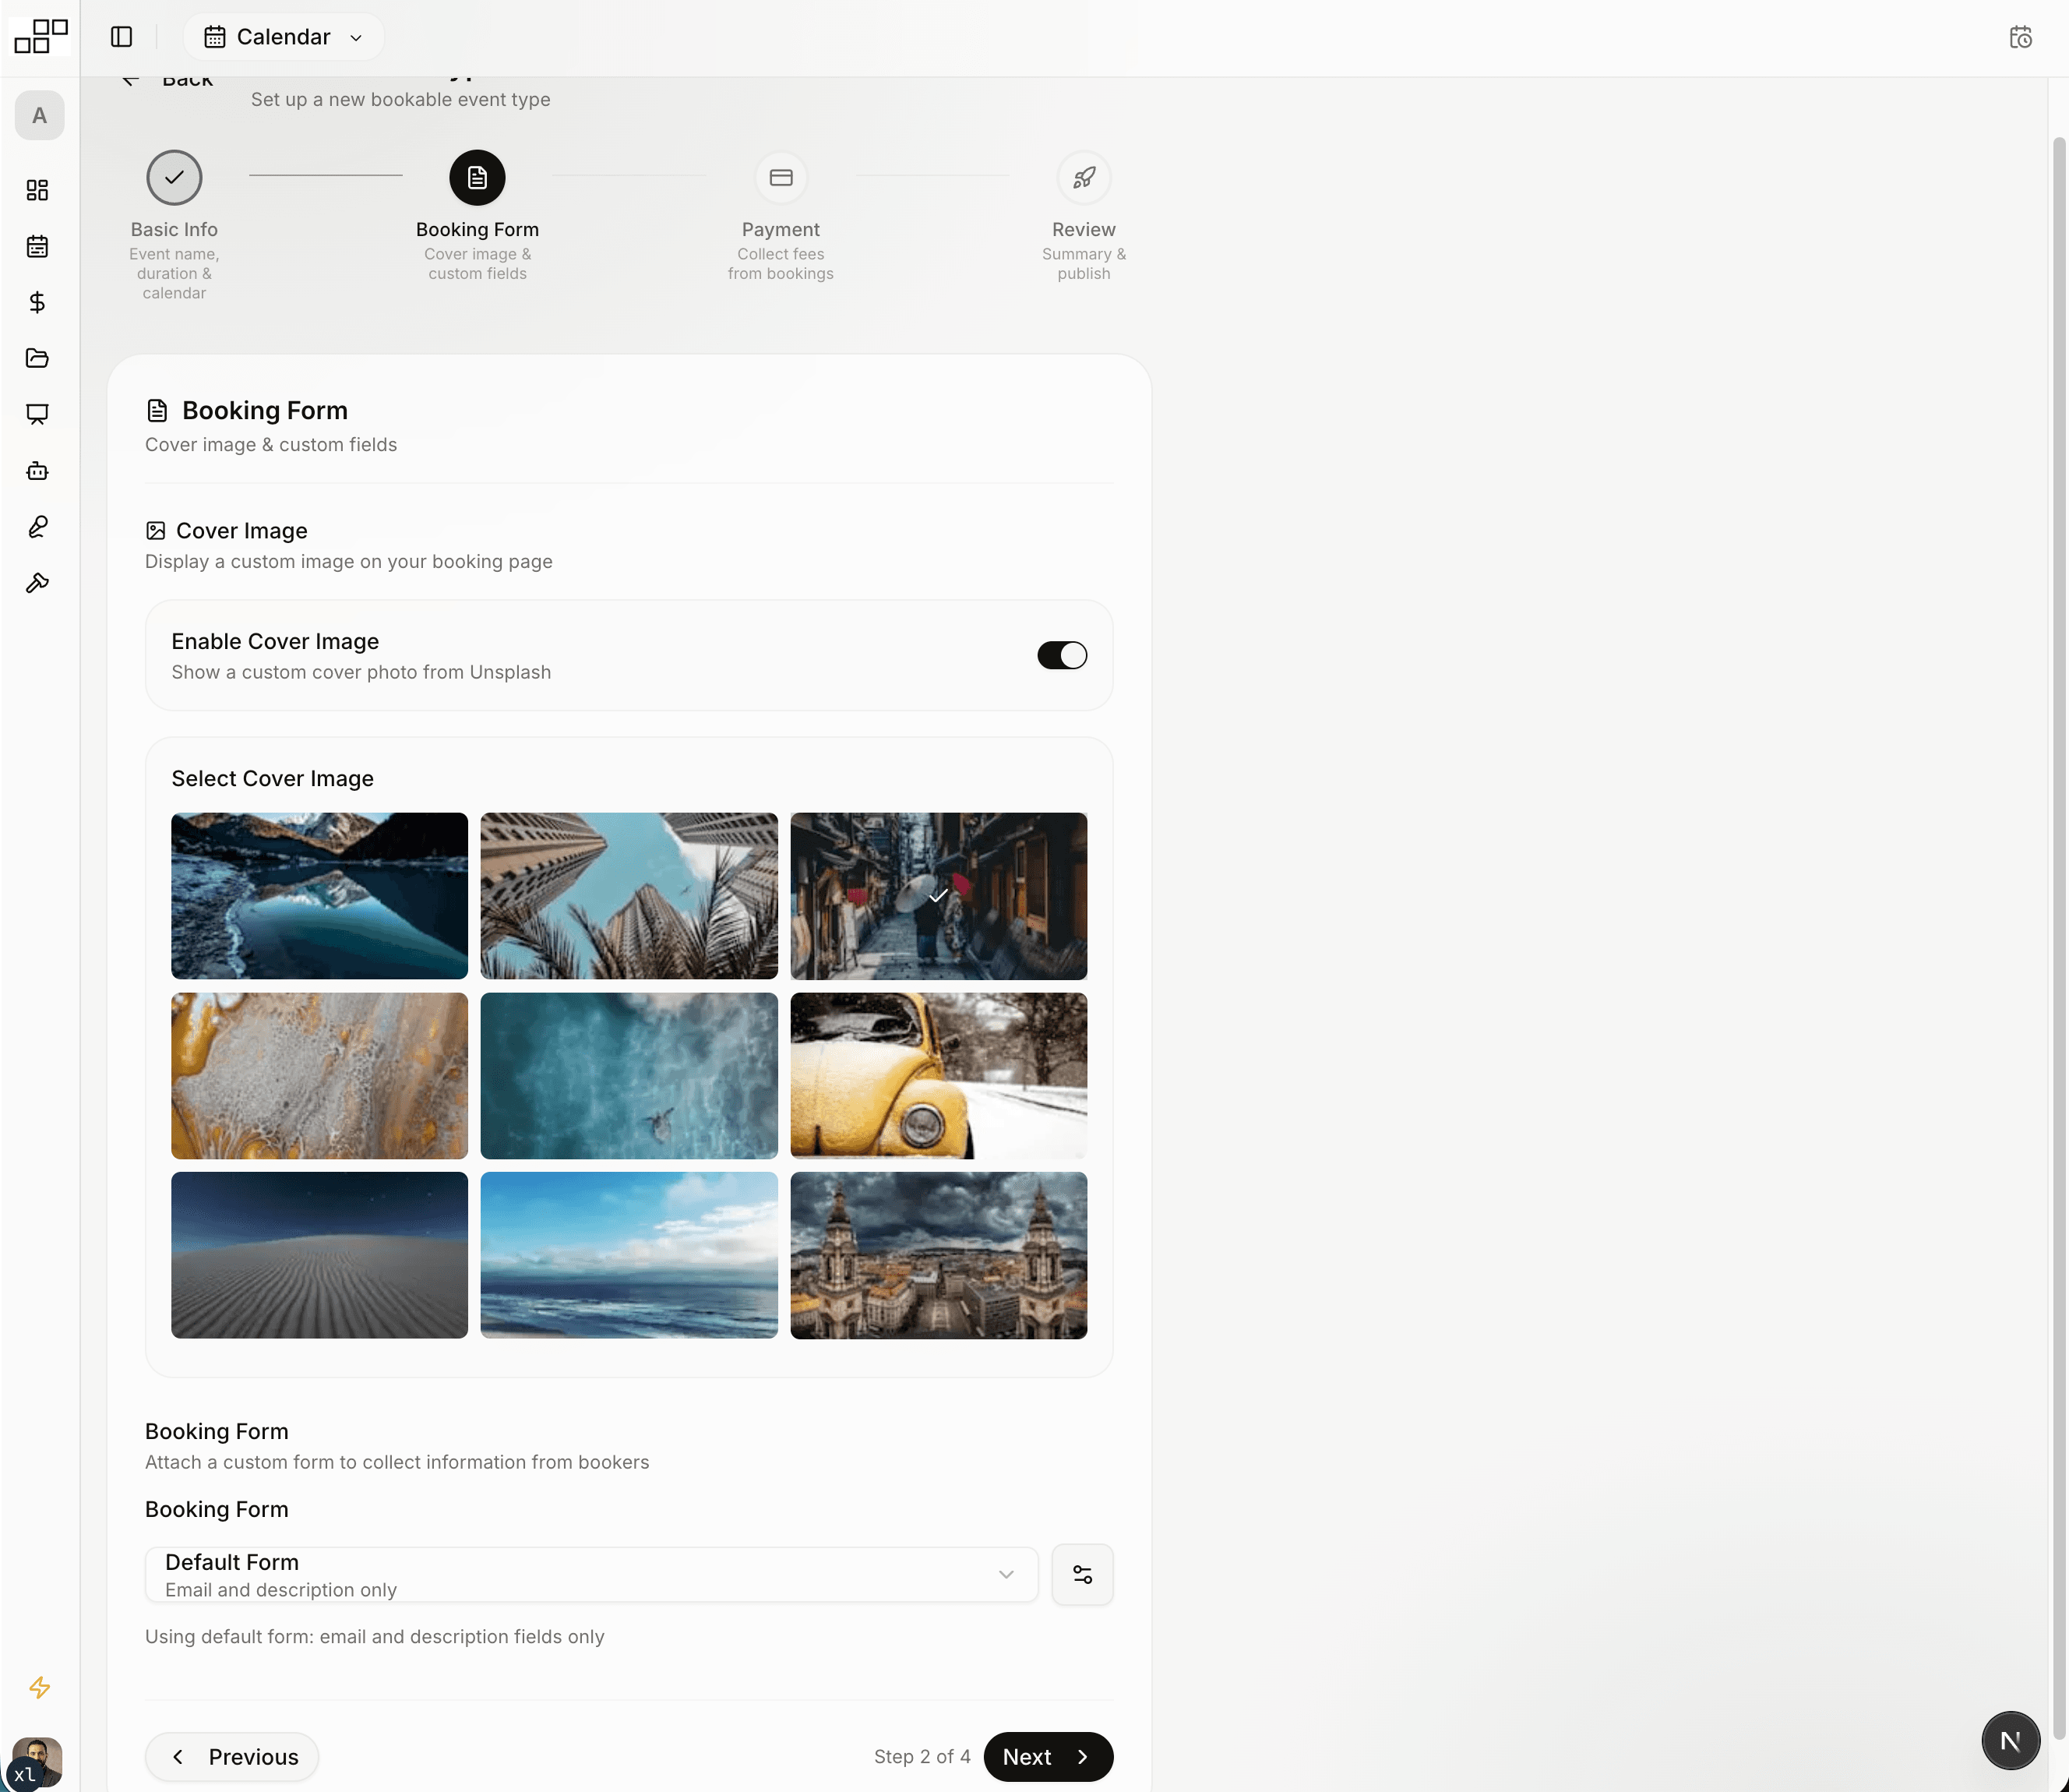Open the workspace avatar labeled A

coord(39,116)
